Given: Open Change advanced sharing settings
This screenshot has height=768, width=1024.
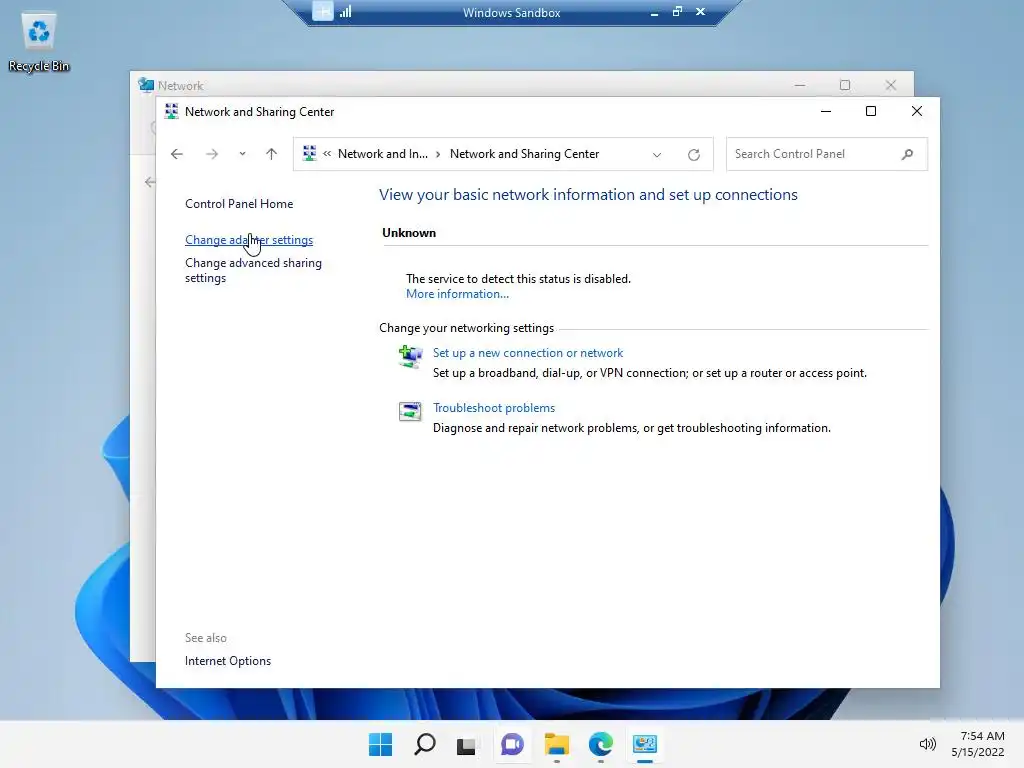Looking at the screenshot, I should [253, 270].
